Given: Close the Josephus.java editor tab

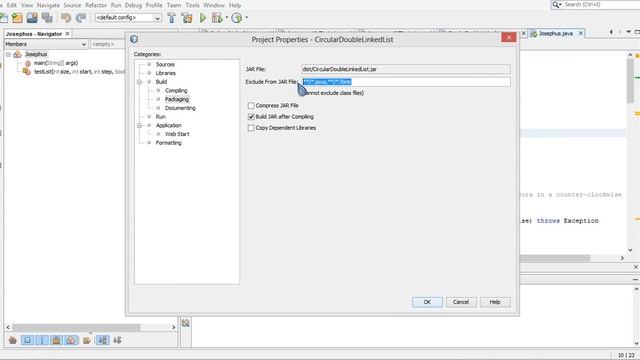Looking at the screenshot, I should point(580,33).
